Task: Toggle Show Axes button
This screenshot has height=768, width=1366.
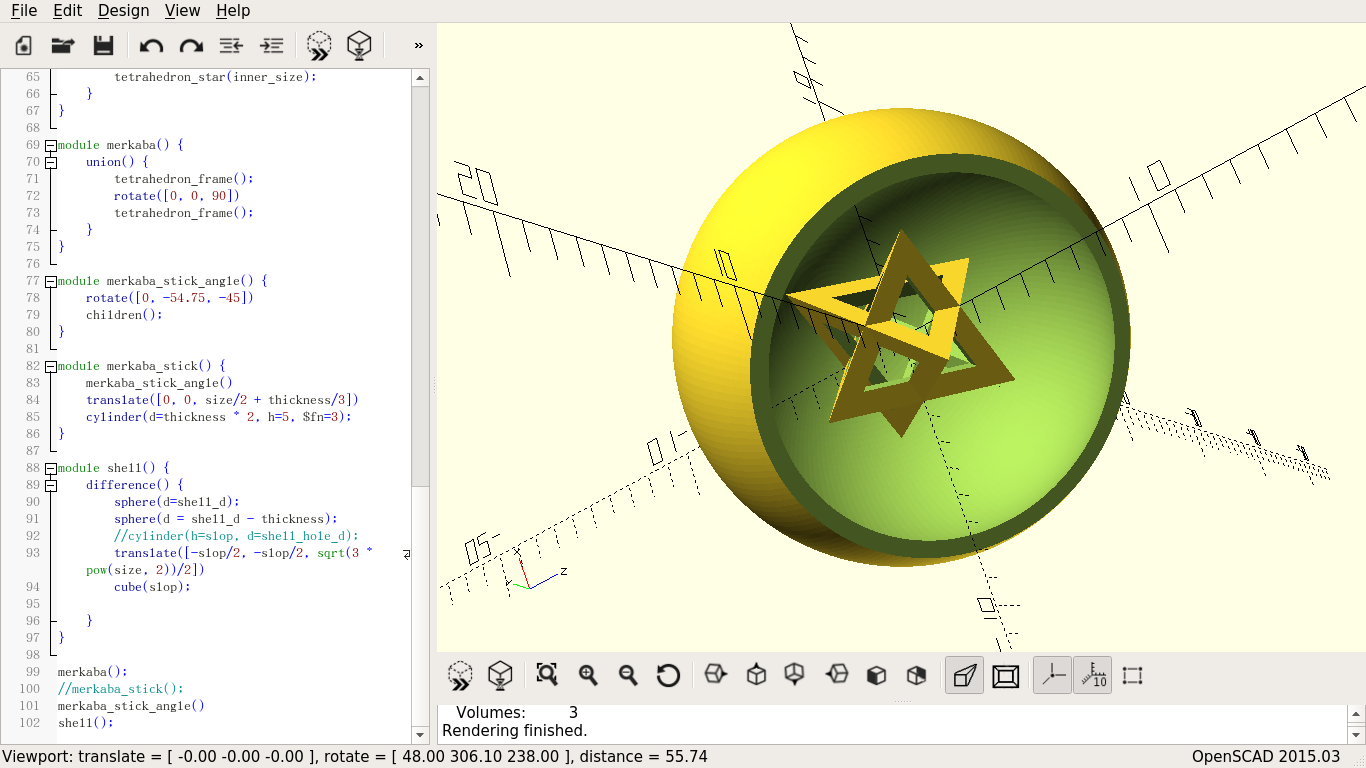Action: (1052, 675)
